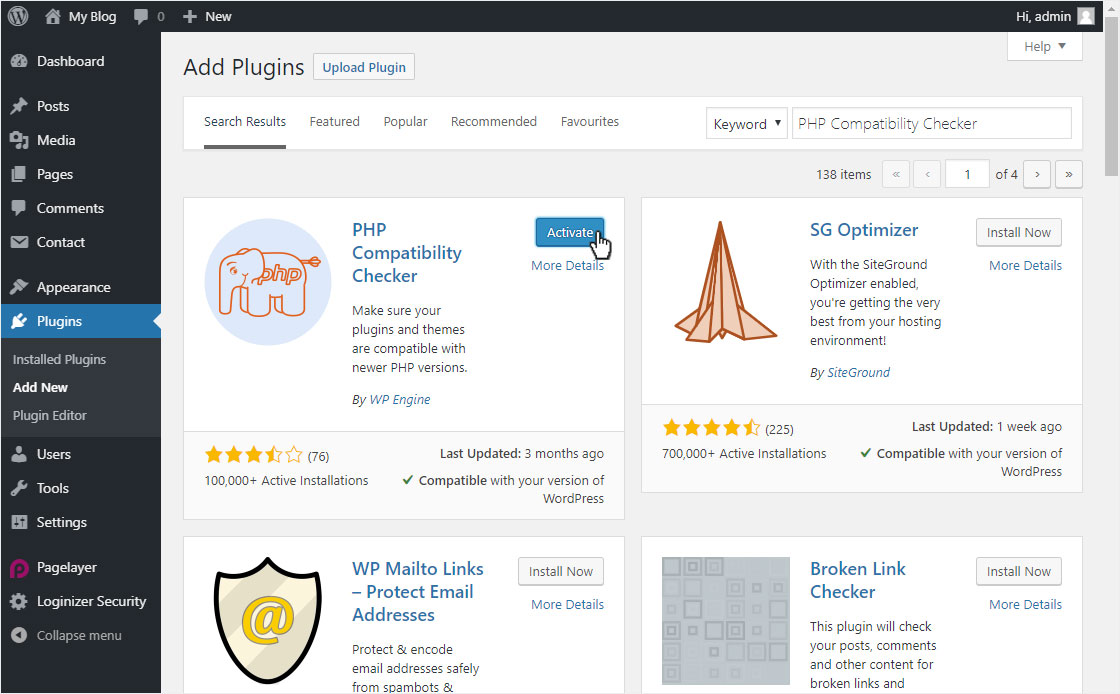Click the Dashboard gauge icon
Screen dimensions: 1120x694
click(x=19, y=61)
